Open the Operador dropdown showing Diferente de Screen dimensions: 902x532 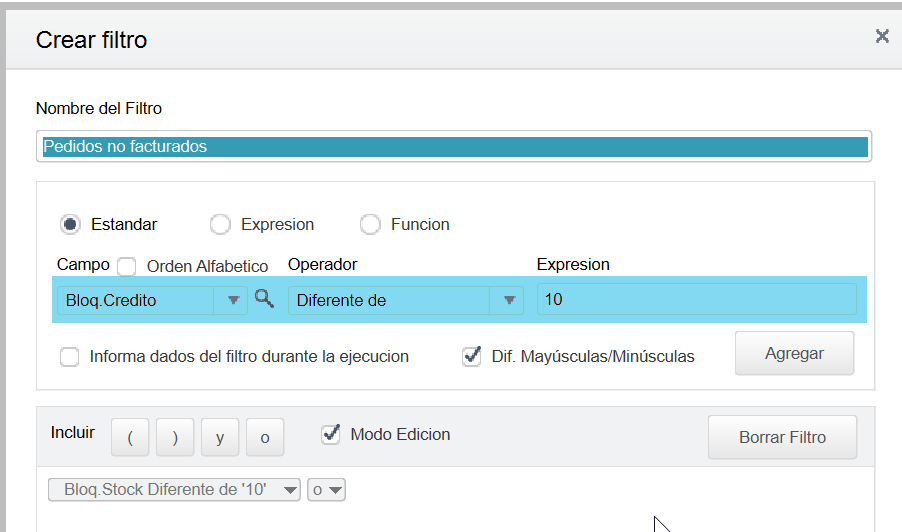406,300
